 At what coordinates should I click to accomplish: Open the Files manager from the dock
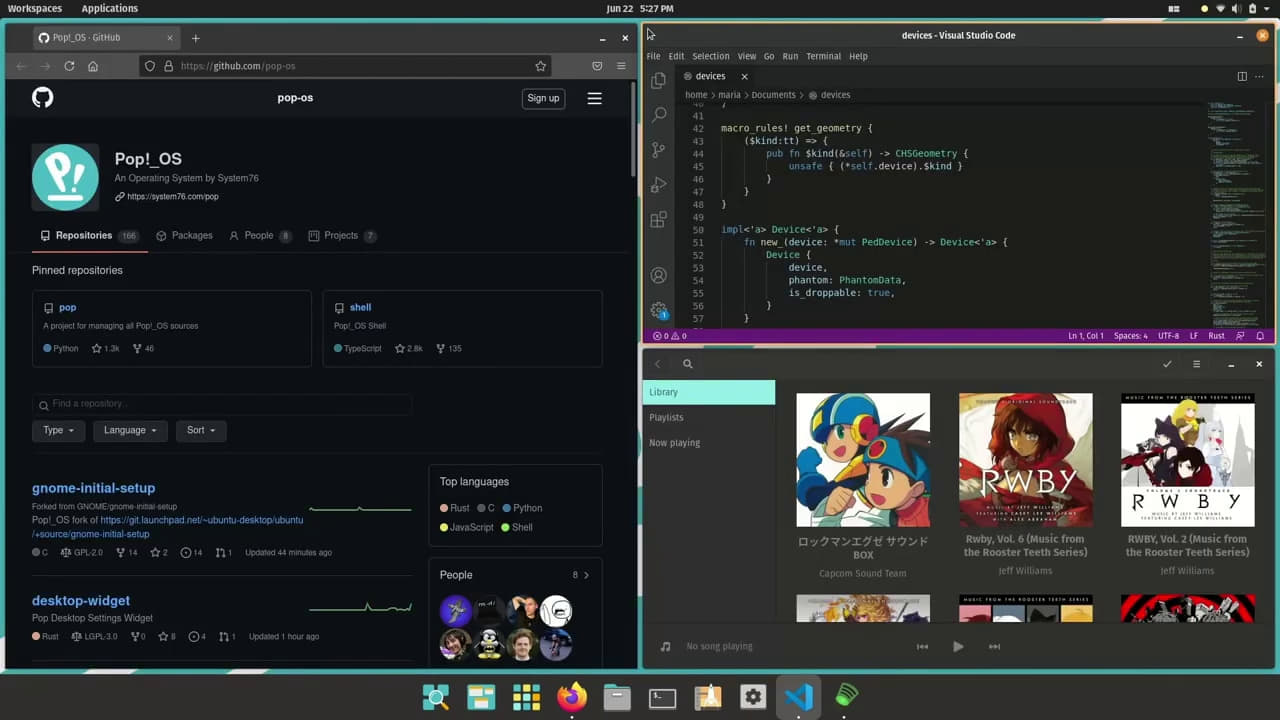click(617, 697)
